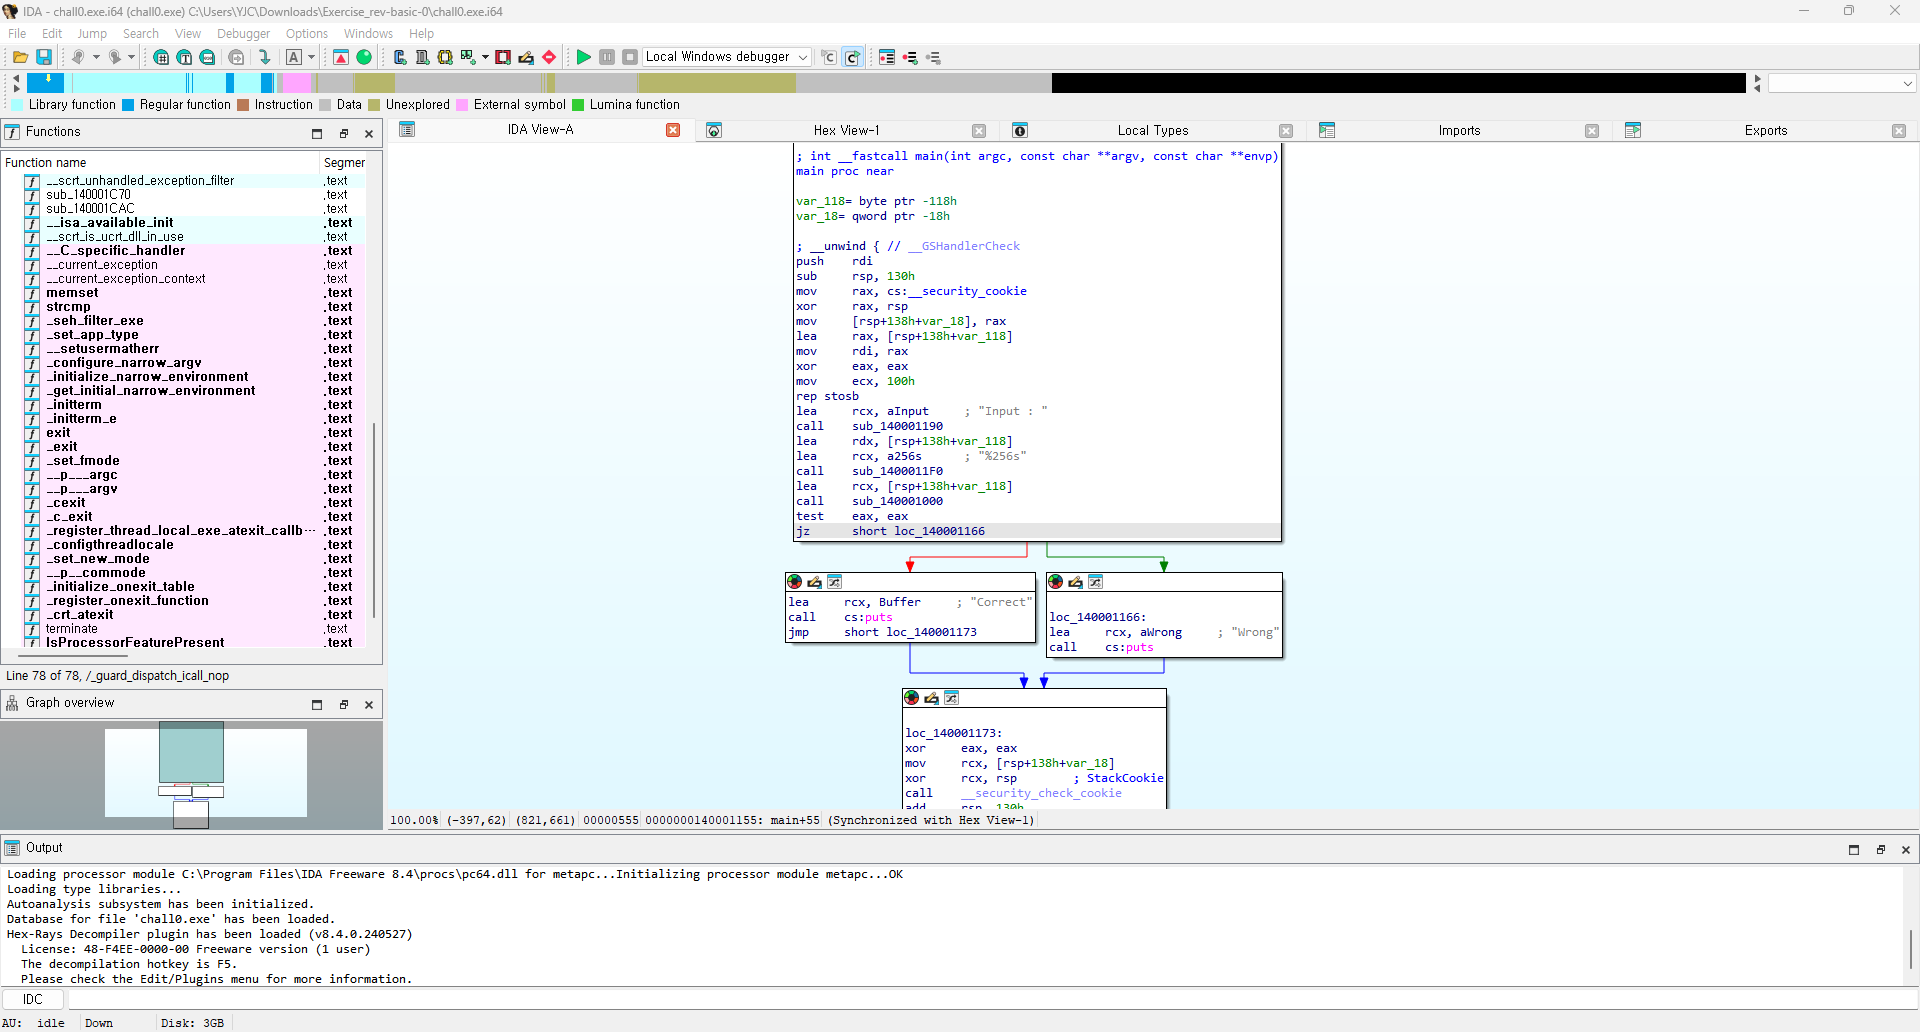This screenshot has height=1032, width=1920.
Task: Open the forward jump history dropdown
Action: click(x=131, y=57)
